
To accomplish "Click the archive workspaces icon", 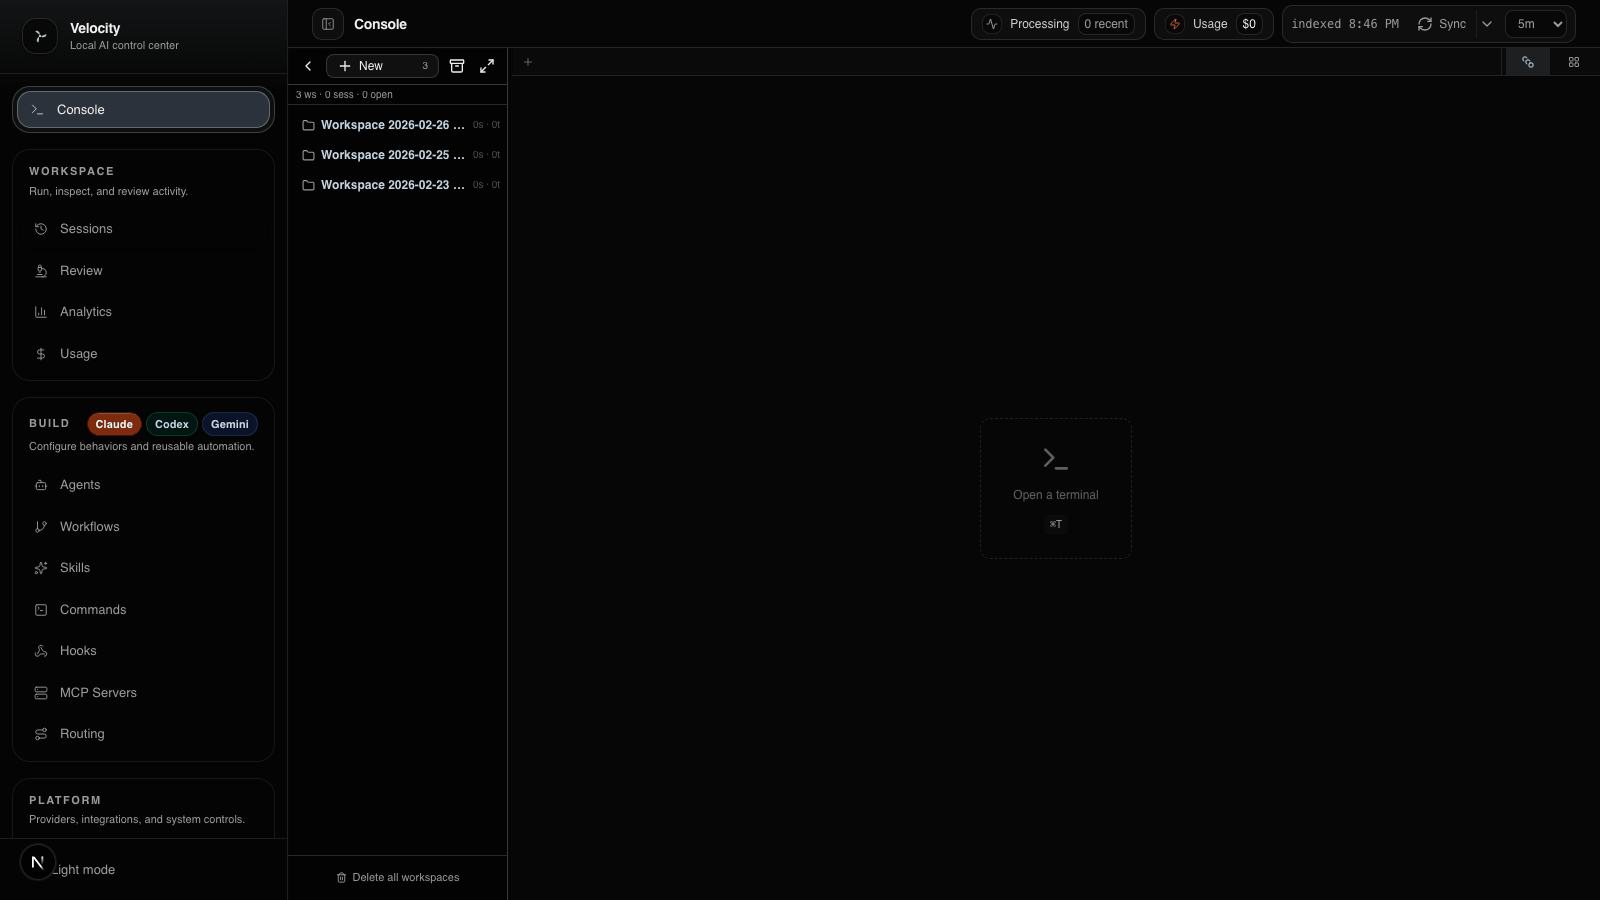I will pyautogui.click(x=457, y=65).
